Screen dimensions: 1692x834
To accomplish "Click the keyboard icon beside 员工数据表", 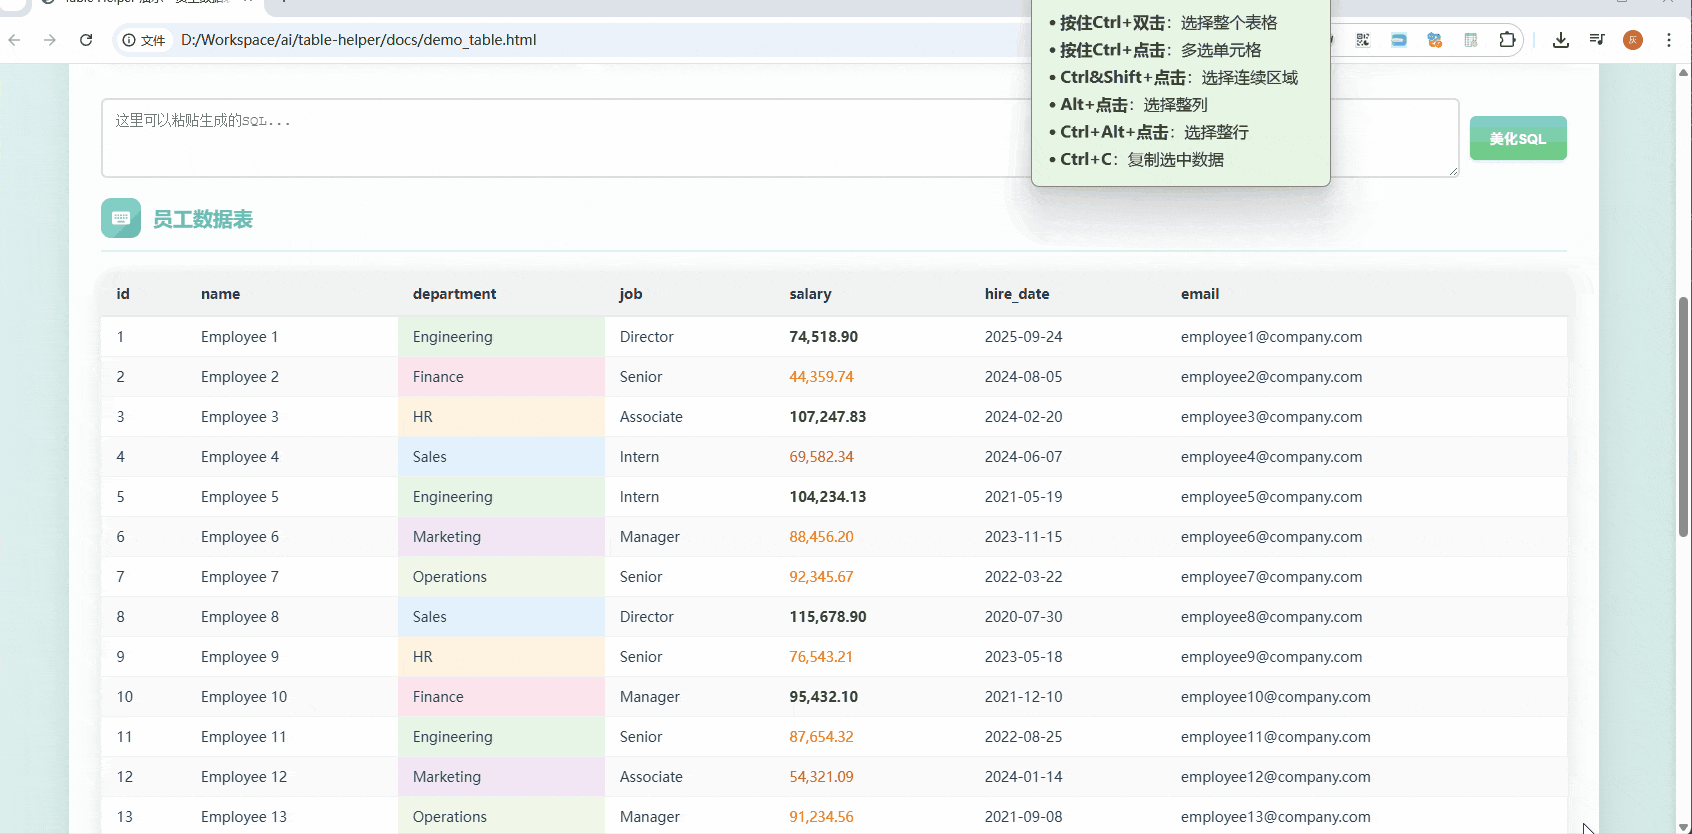I will [x=121, y=218].
